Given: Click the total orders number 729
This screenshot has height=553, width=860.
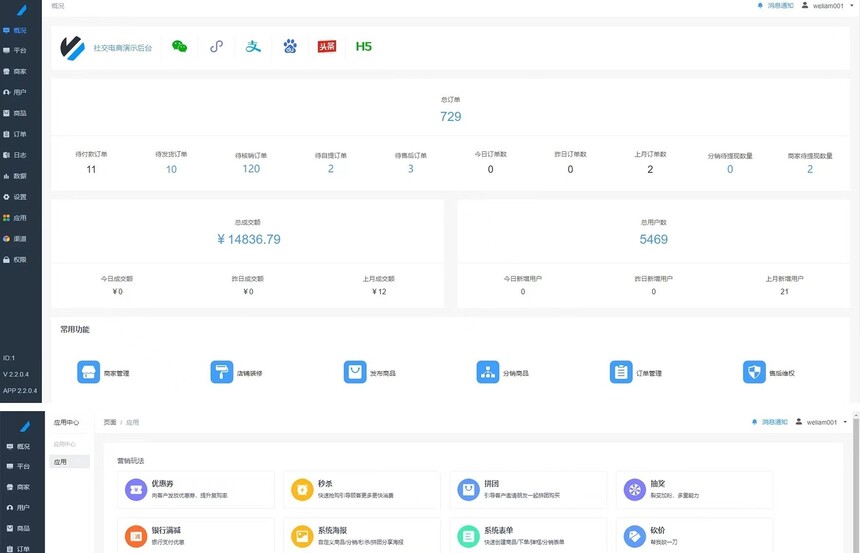Looking at the screenshot, I should pyautogui.click(x=451, y=117).
